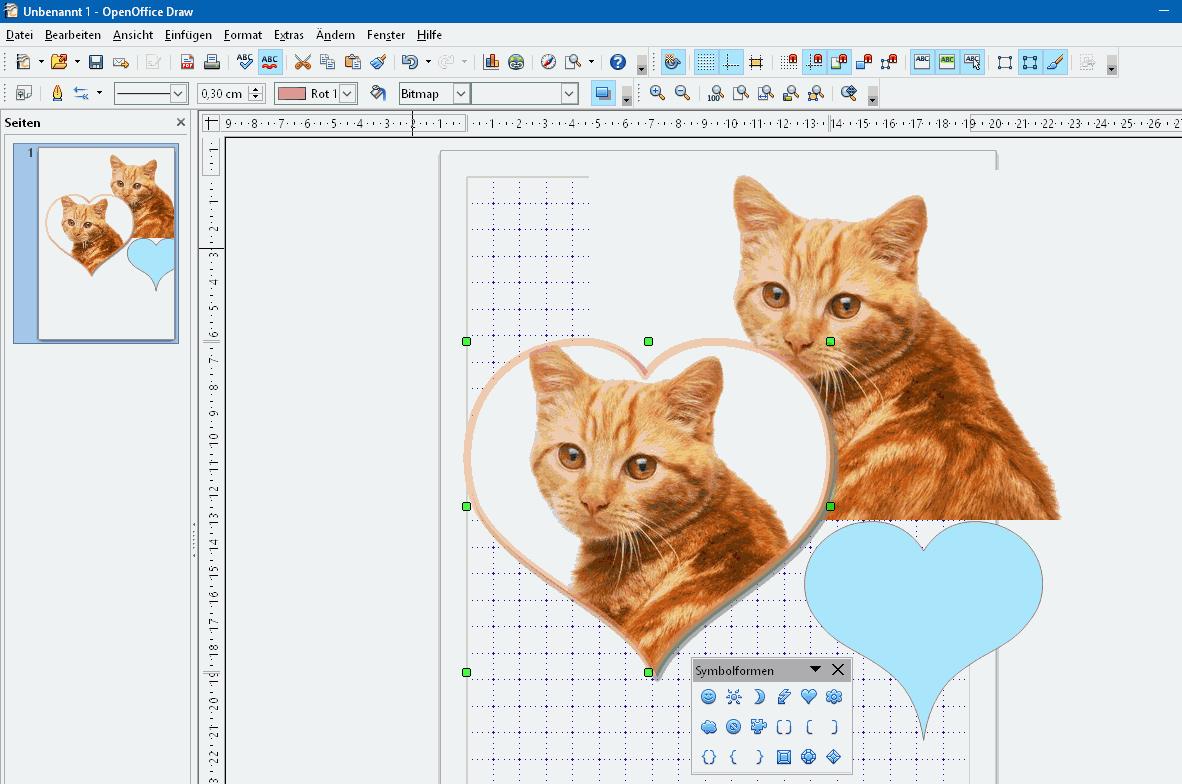Viewport: 1182px width, 784px height.
Task: Open Symbolformen toolbar options arrow
Action: 815,670
